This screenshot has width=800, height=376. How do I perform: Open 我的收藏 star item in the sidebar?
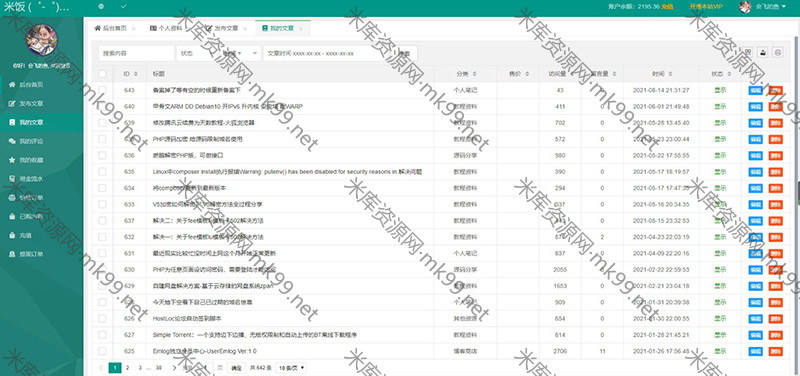(41, 160)
